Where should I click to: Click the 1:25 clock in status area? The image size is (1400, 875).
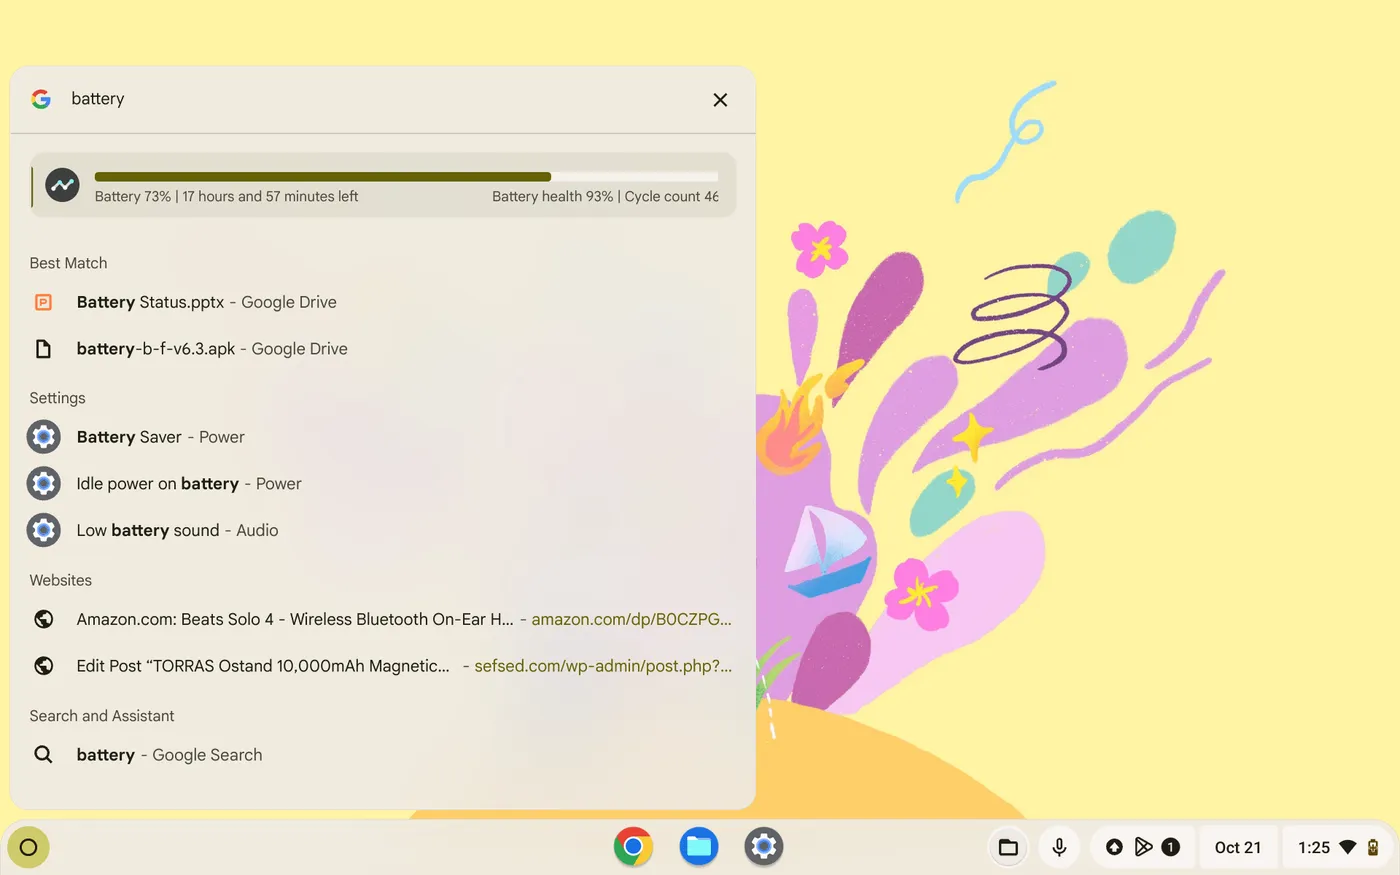1314,848
